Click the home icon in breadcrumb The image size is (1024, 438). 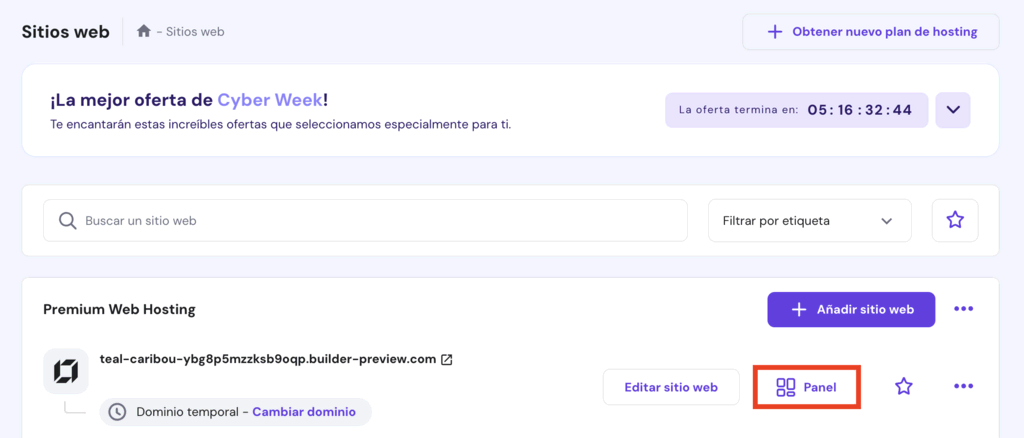tap(144, 31)
